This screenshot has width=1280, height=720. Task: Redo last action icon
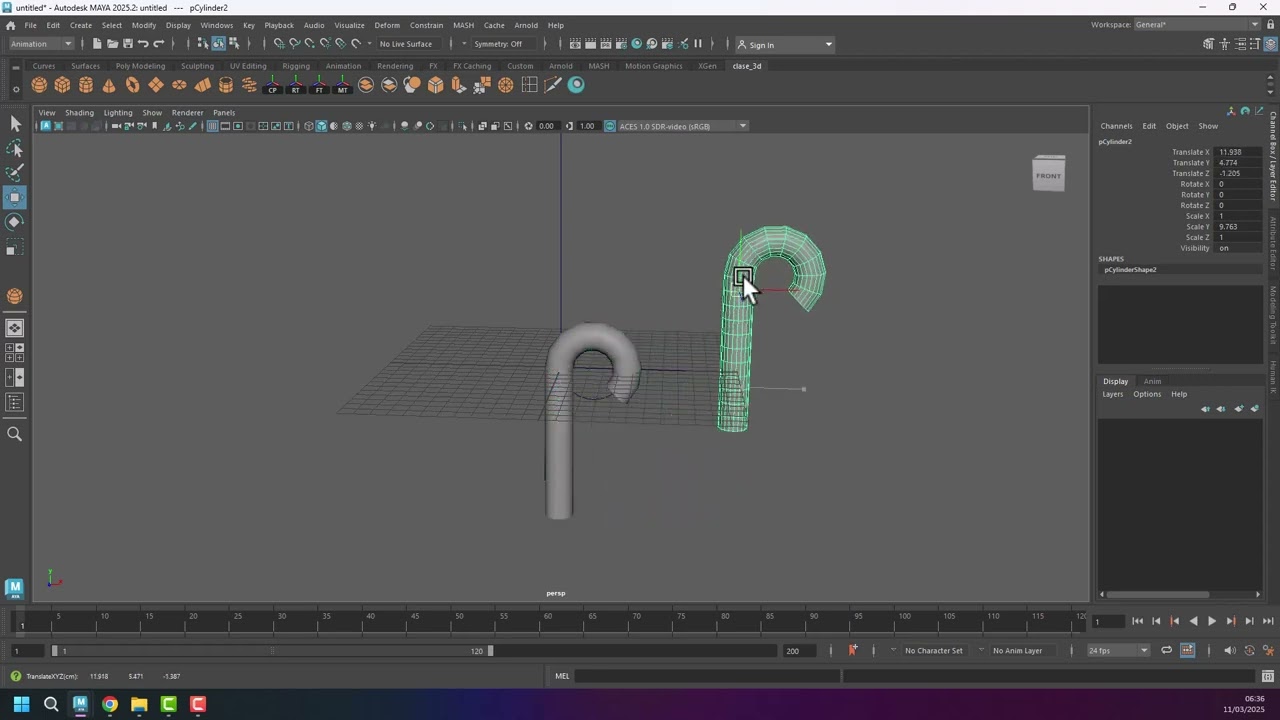point(158,44)
